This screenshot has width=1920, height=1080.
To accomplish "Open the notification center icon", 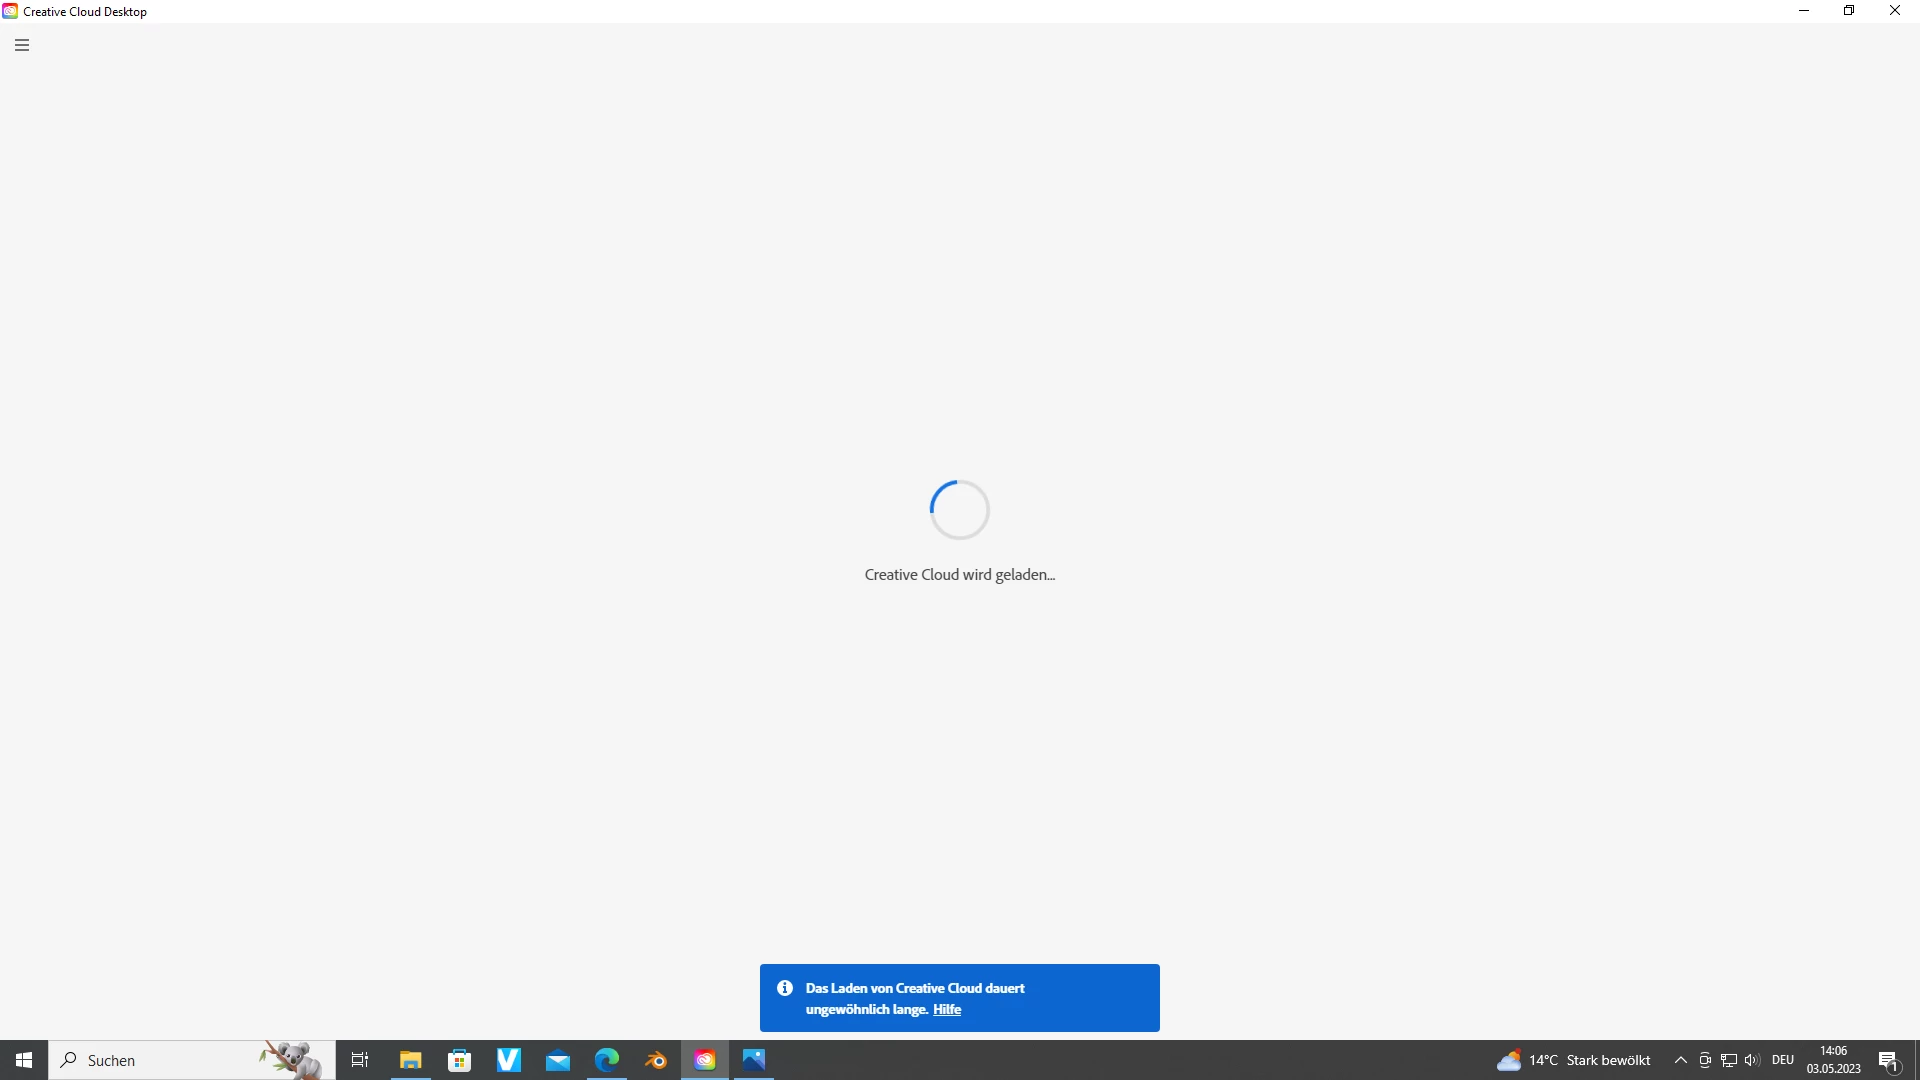I will [1888, 1060].
